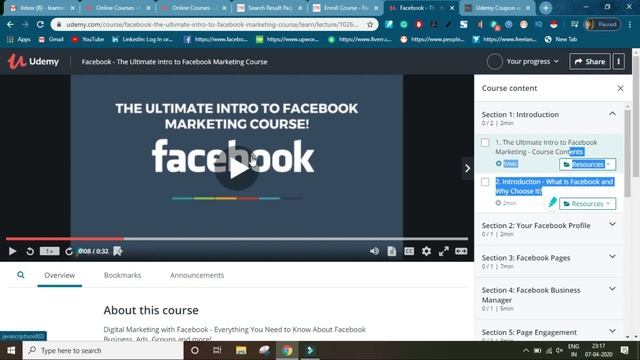Switch to the Udemy Coupon tab

498,8
